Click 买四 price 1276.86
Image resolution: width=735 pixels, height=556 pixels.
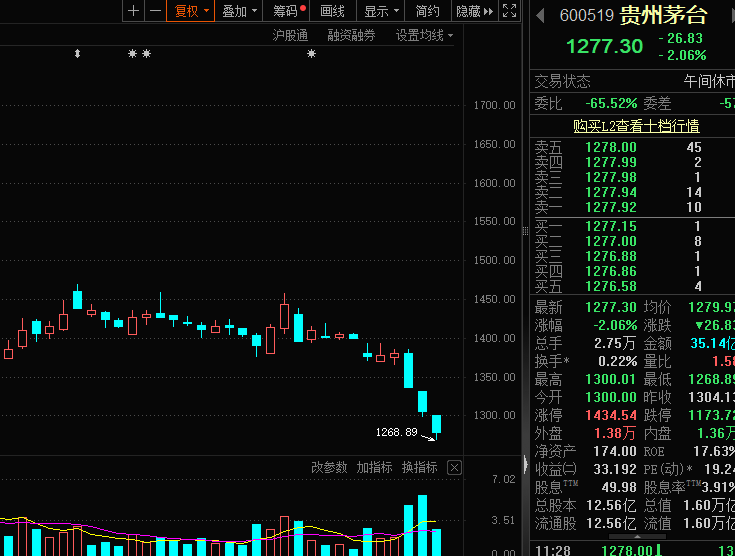[611, 271]
